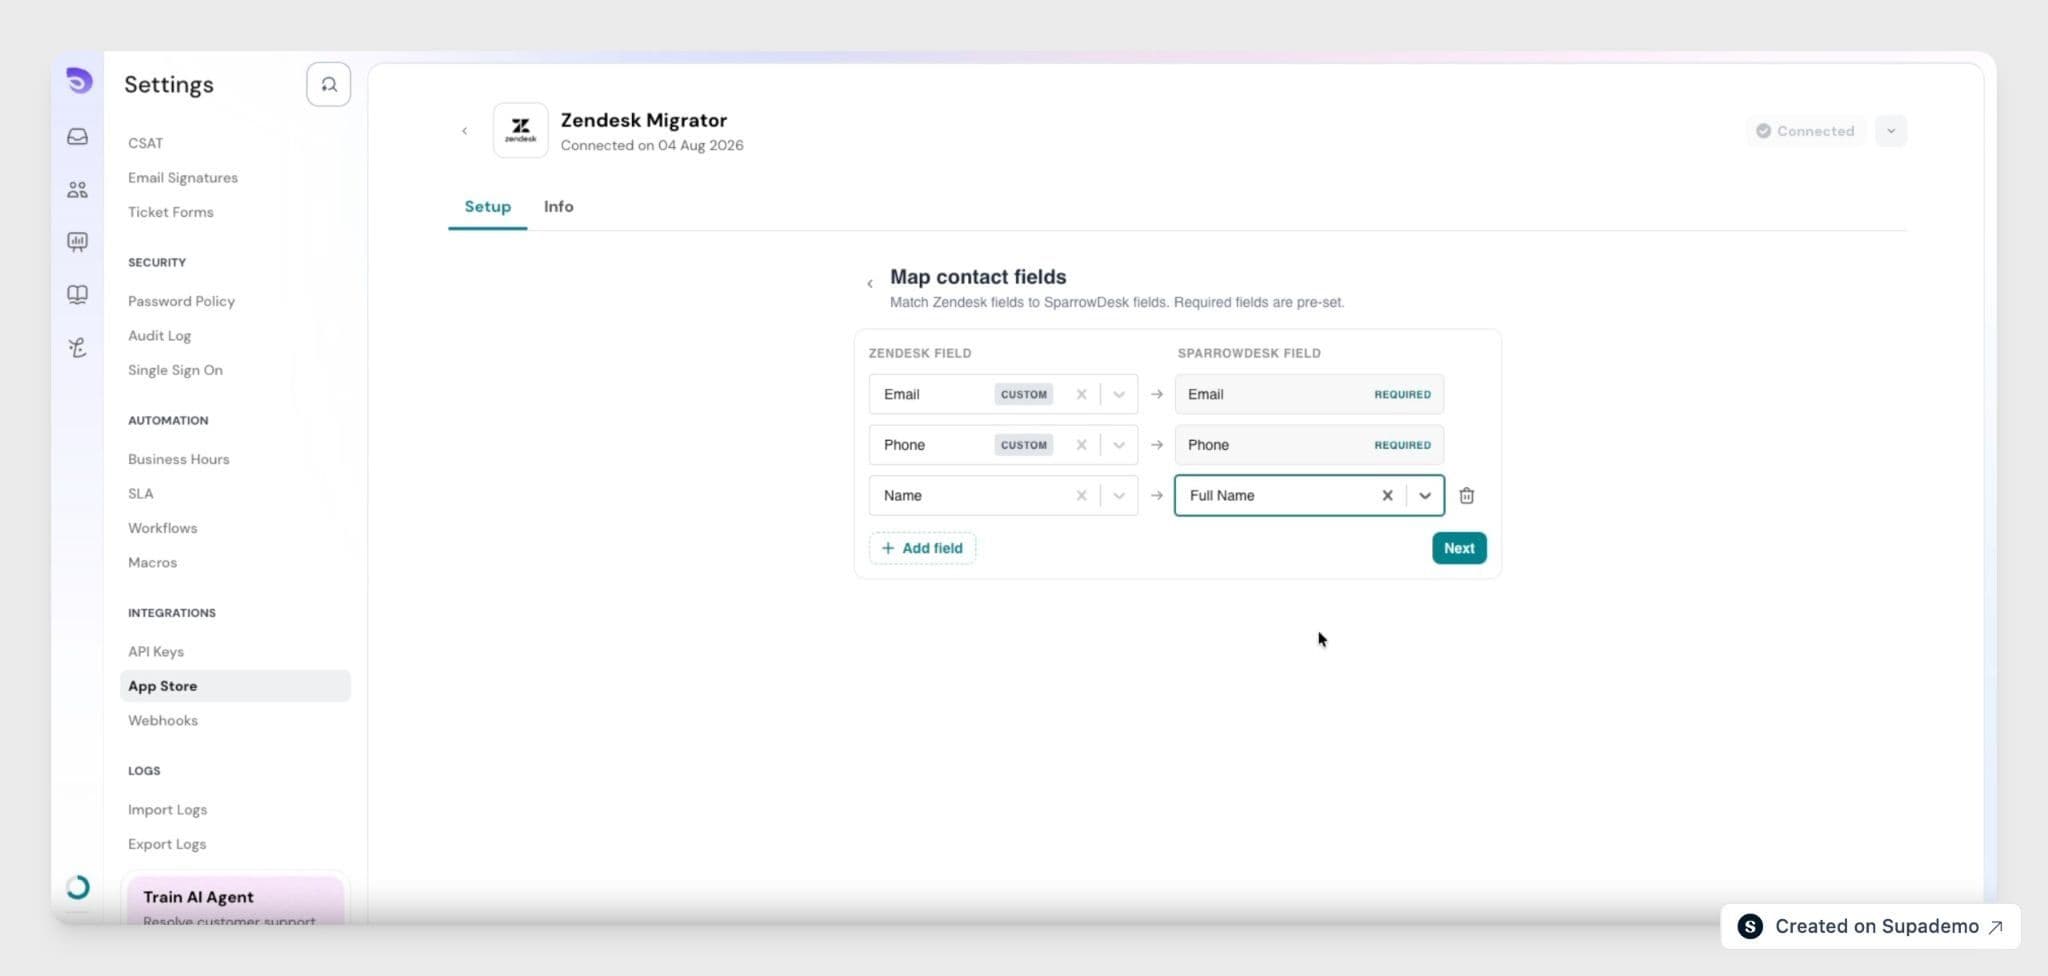
Task: Click the CUSTOM badge on Email row
Action: (1024, 394)
